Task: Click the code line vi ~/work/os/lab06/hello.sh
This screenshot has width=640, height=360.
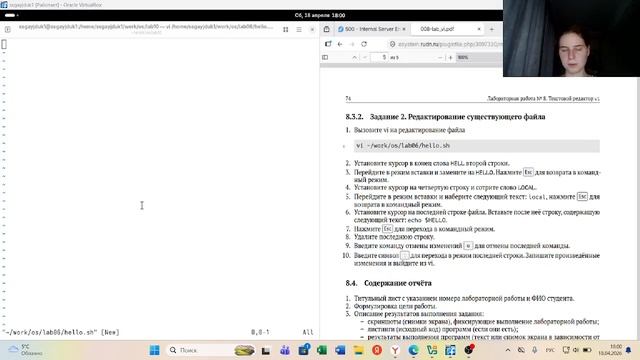Action: (477, 146)
